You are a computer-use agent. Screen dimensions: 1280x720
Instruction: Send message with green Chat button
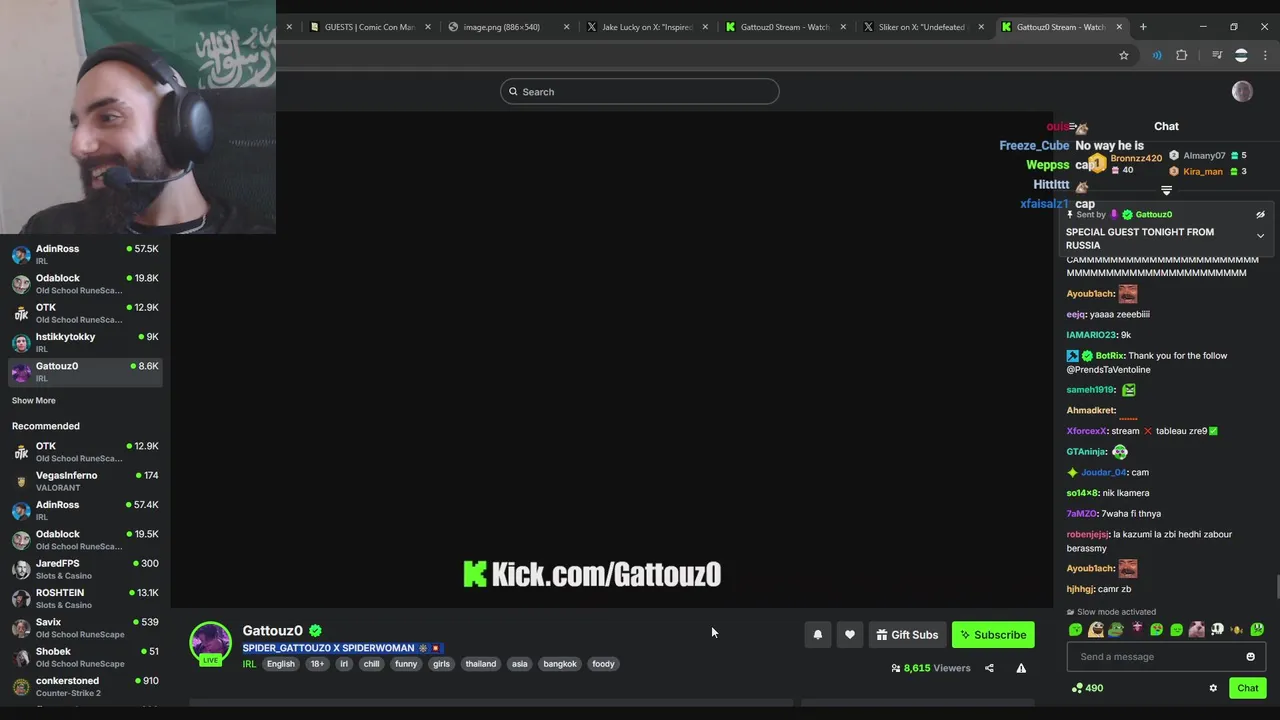[1247, 688]
